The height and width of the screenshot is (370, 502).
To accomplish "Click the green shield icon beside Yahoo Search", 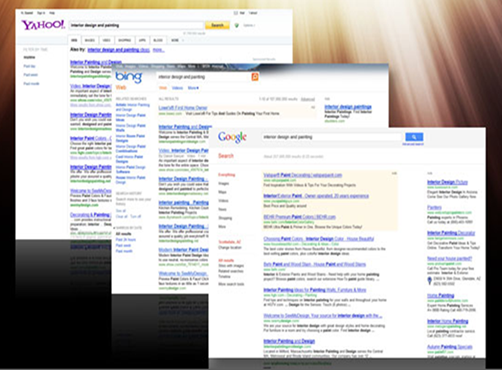I will coord(237,25).
